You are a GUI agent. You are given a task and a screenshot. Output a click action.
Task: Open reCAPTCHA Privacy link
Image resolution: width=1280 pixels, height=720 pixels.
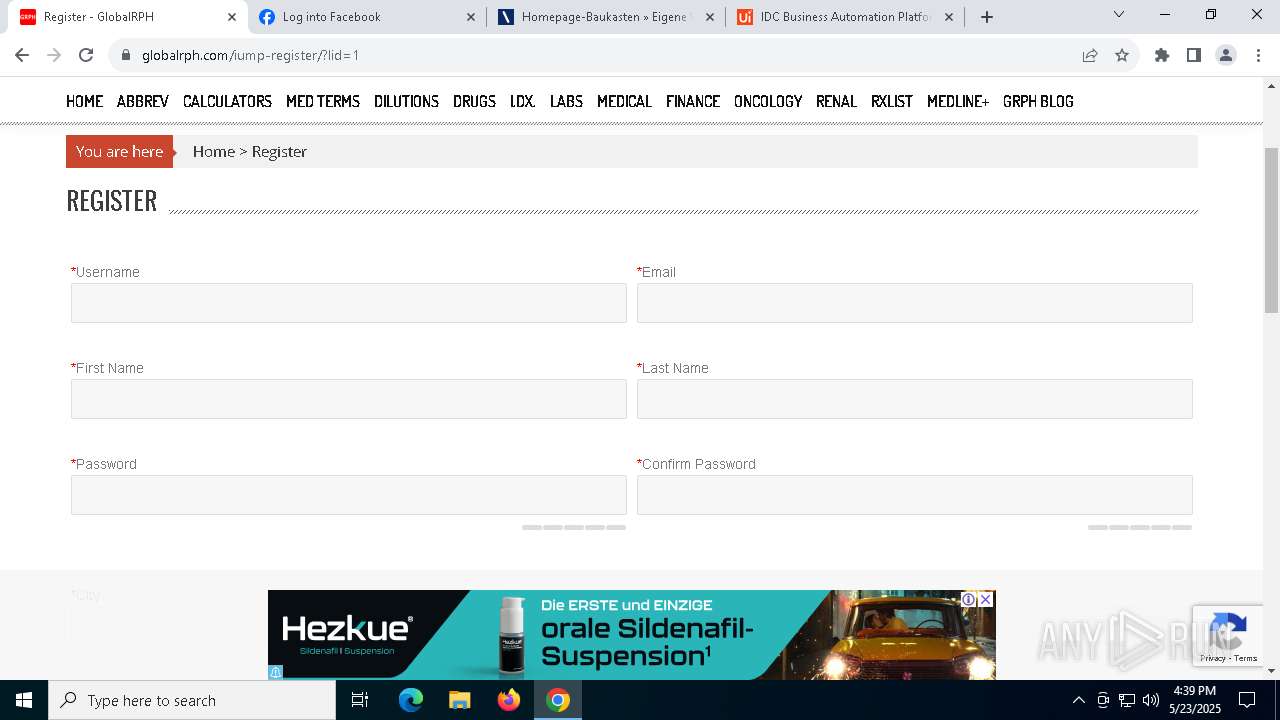tap(1213, 658)
